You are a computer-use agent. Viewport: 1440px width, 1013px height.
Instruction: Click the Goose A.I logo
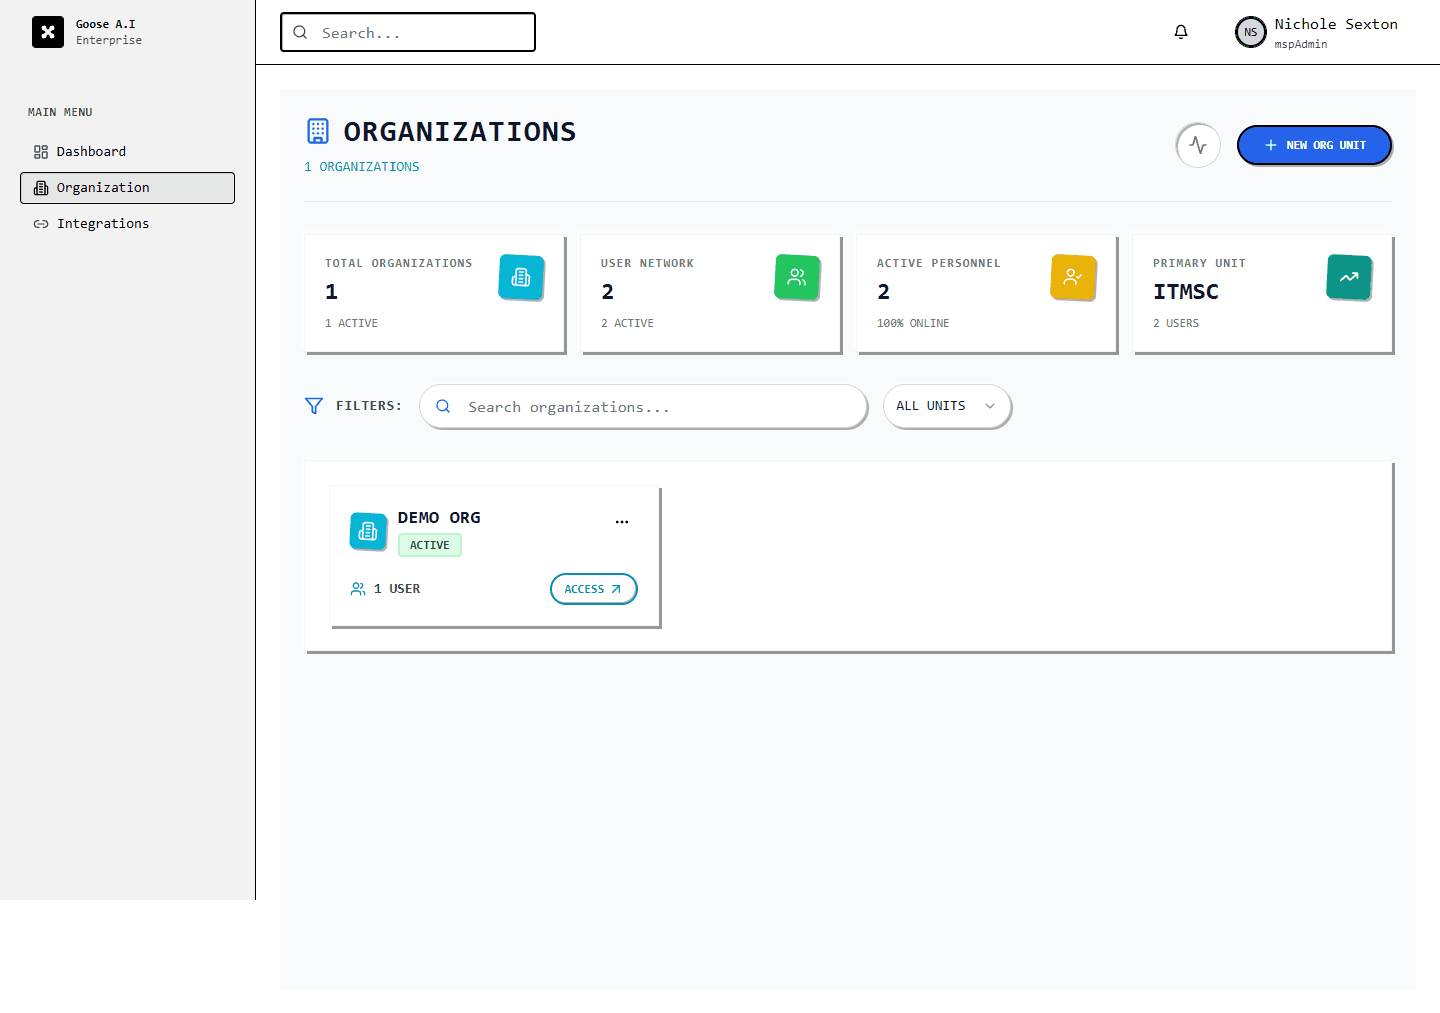(48, 31)
